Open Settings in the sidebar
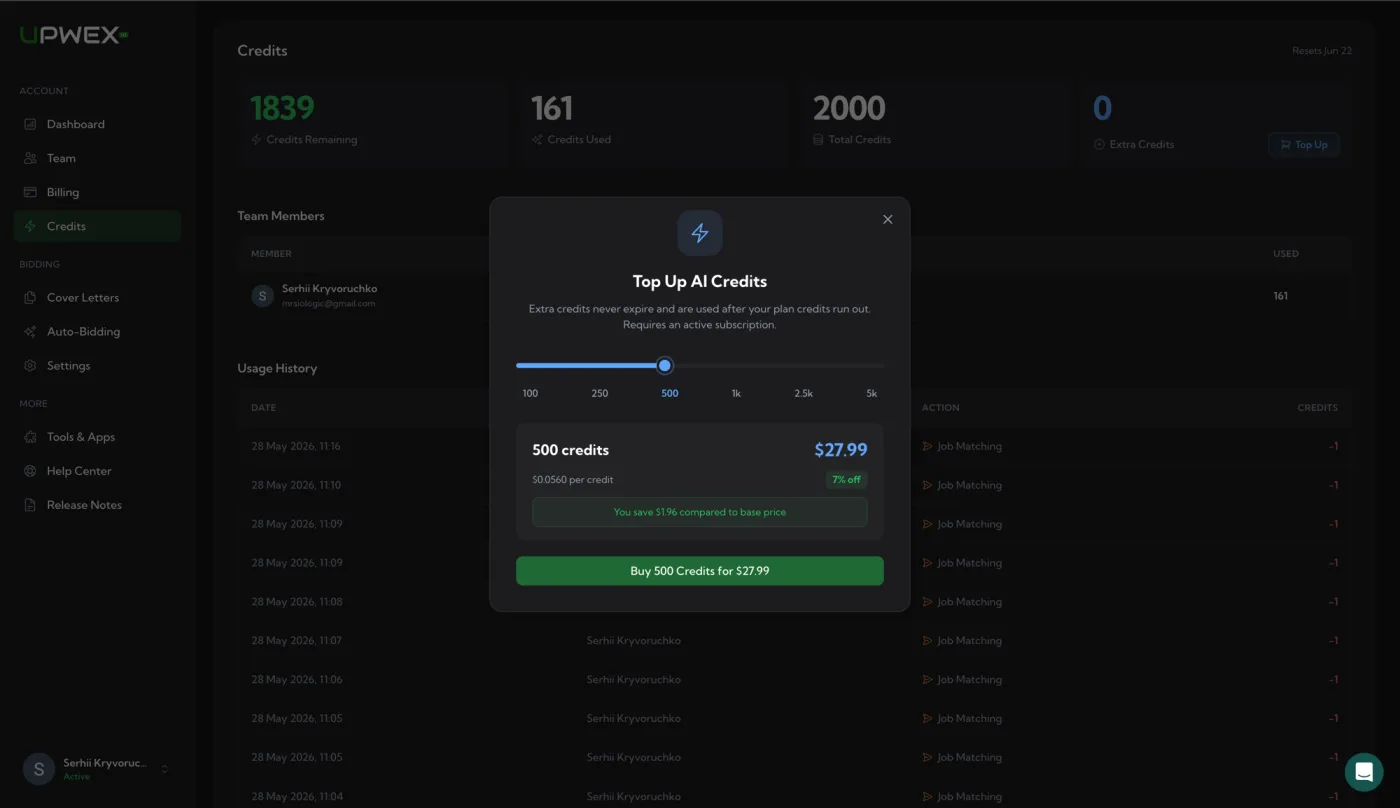The width and height of the screenshot is (1400, 808). point(97,365)
